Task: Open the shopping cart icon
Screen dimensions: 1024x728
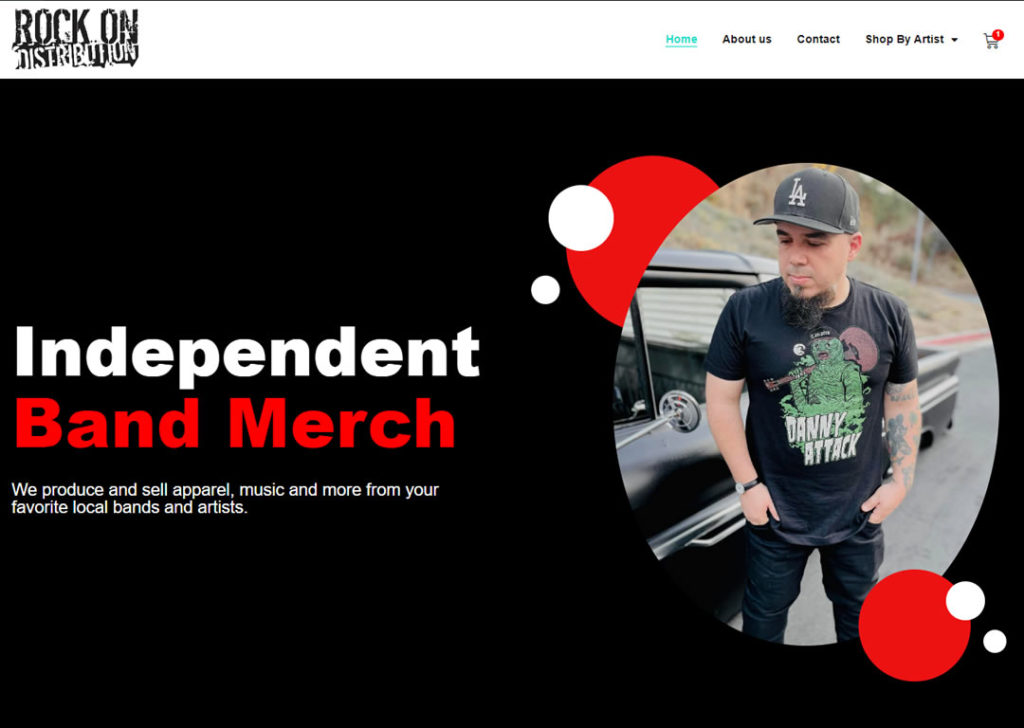Action: tap(991, 42)
